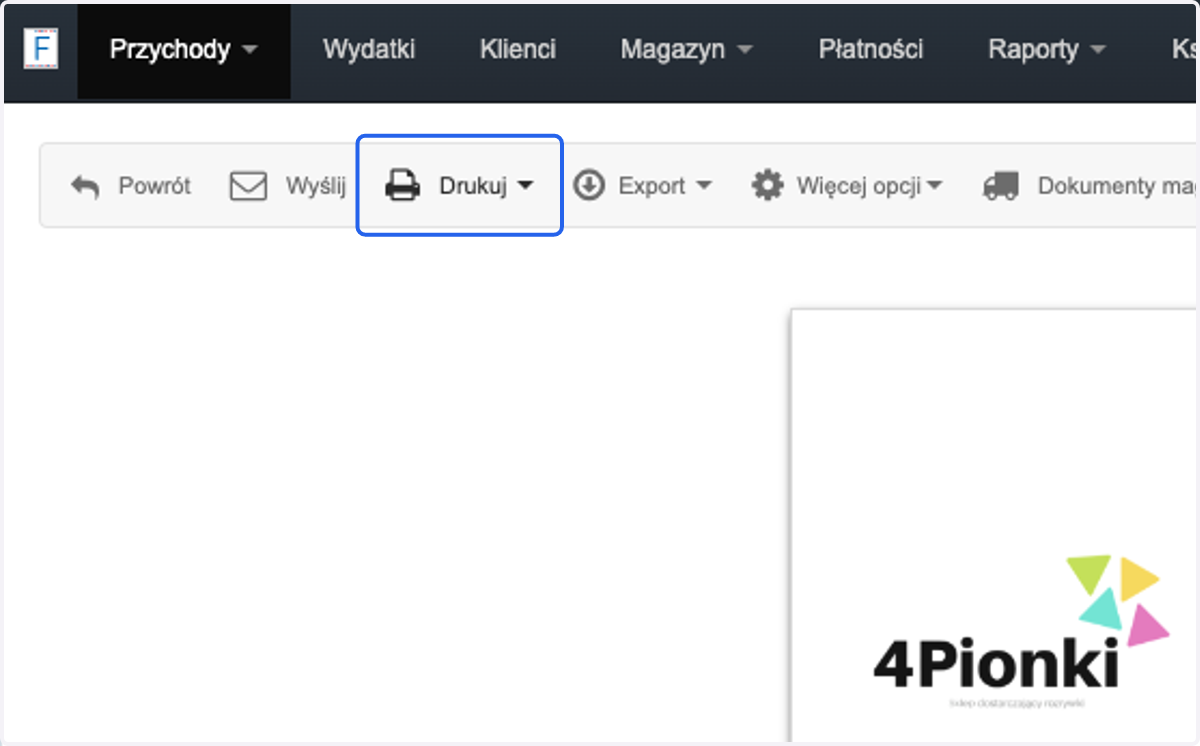Expand the Magazyn menu
The width and height of the screenshot is (1200, 746).
pyautogui.click(x=686, y=50)
